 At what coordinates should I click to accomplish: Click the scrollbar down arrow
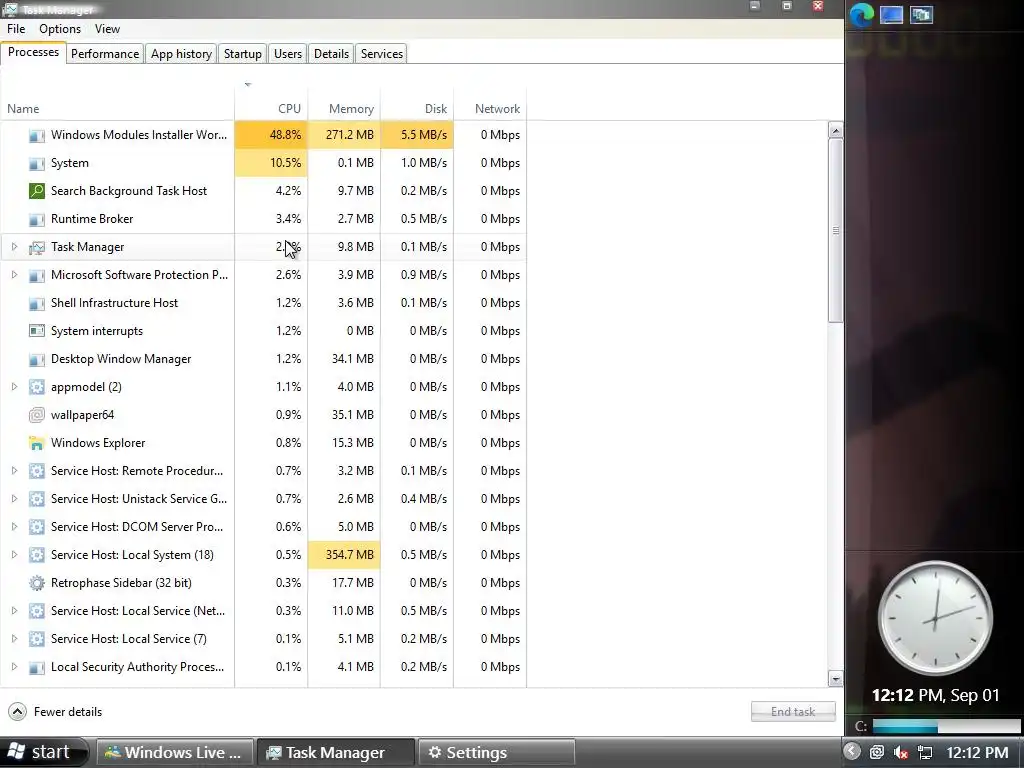click(x=836, y=679)
